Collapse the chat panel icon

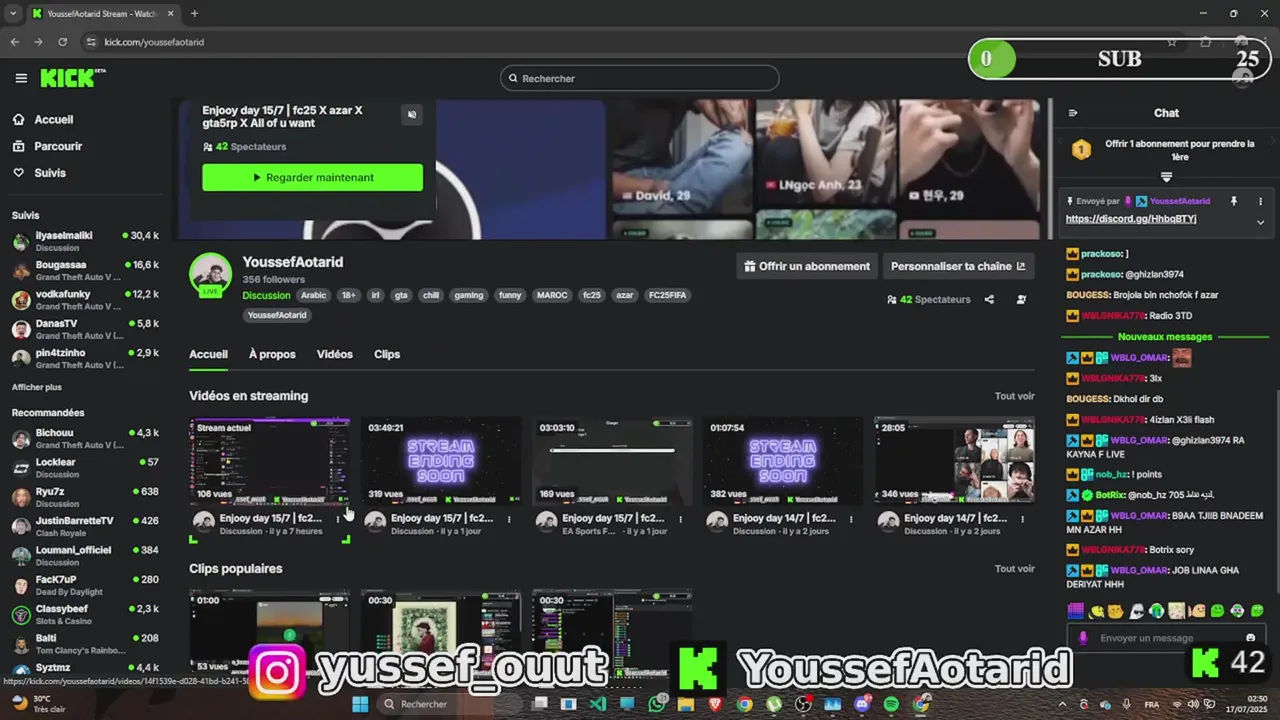pyautogui.click(x=1073, y=113)
